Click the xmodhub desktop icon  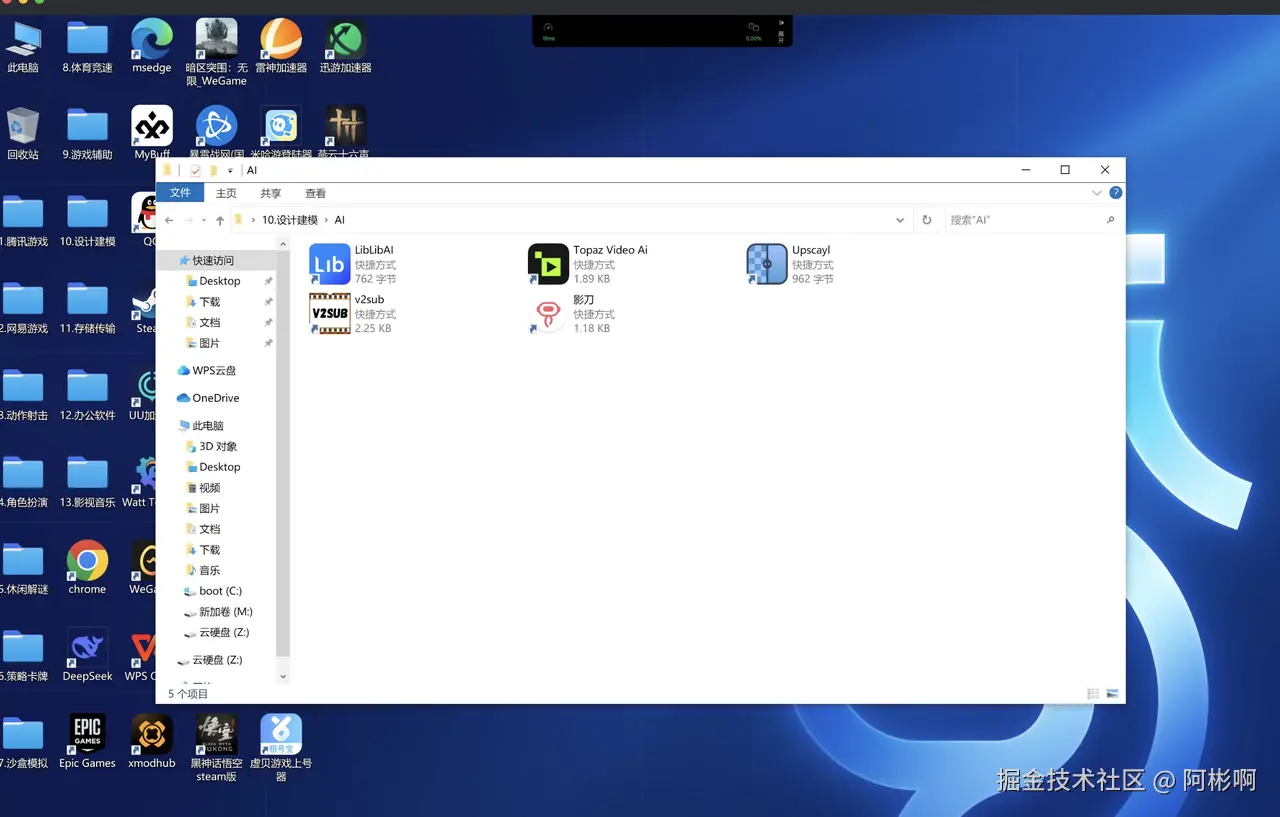click(x=152, y=741)
